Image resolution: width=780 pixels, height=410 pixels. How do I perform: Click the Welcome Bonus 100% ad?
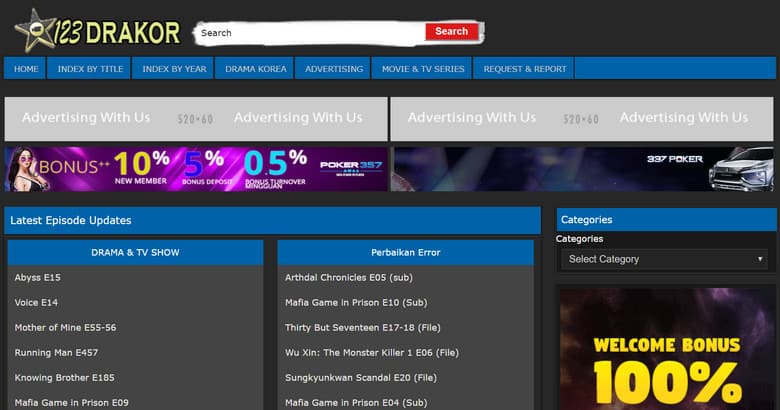click(x=665, y=350)
